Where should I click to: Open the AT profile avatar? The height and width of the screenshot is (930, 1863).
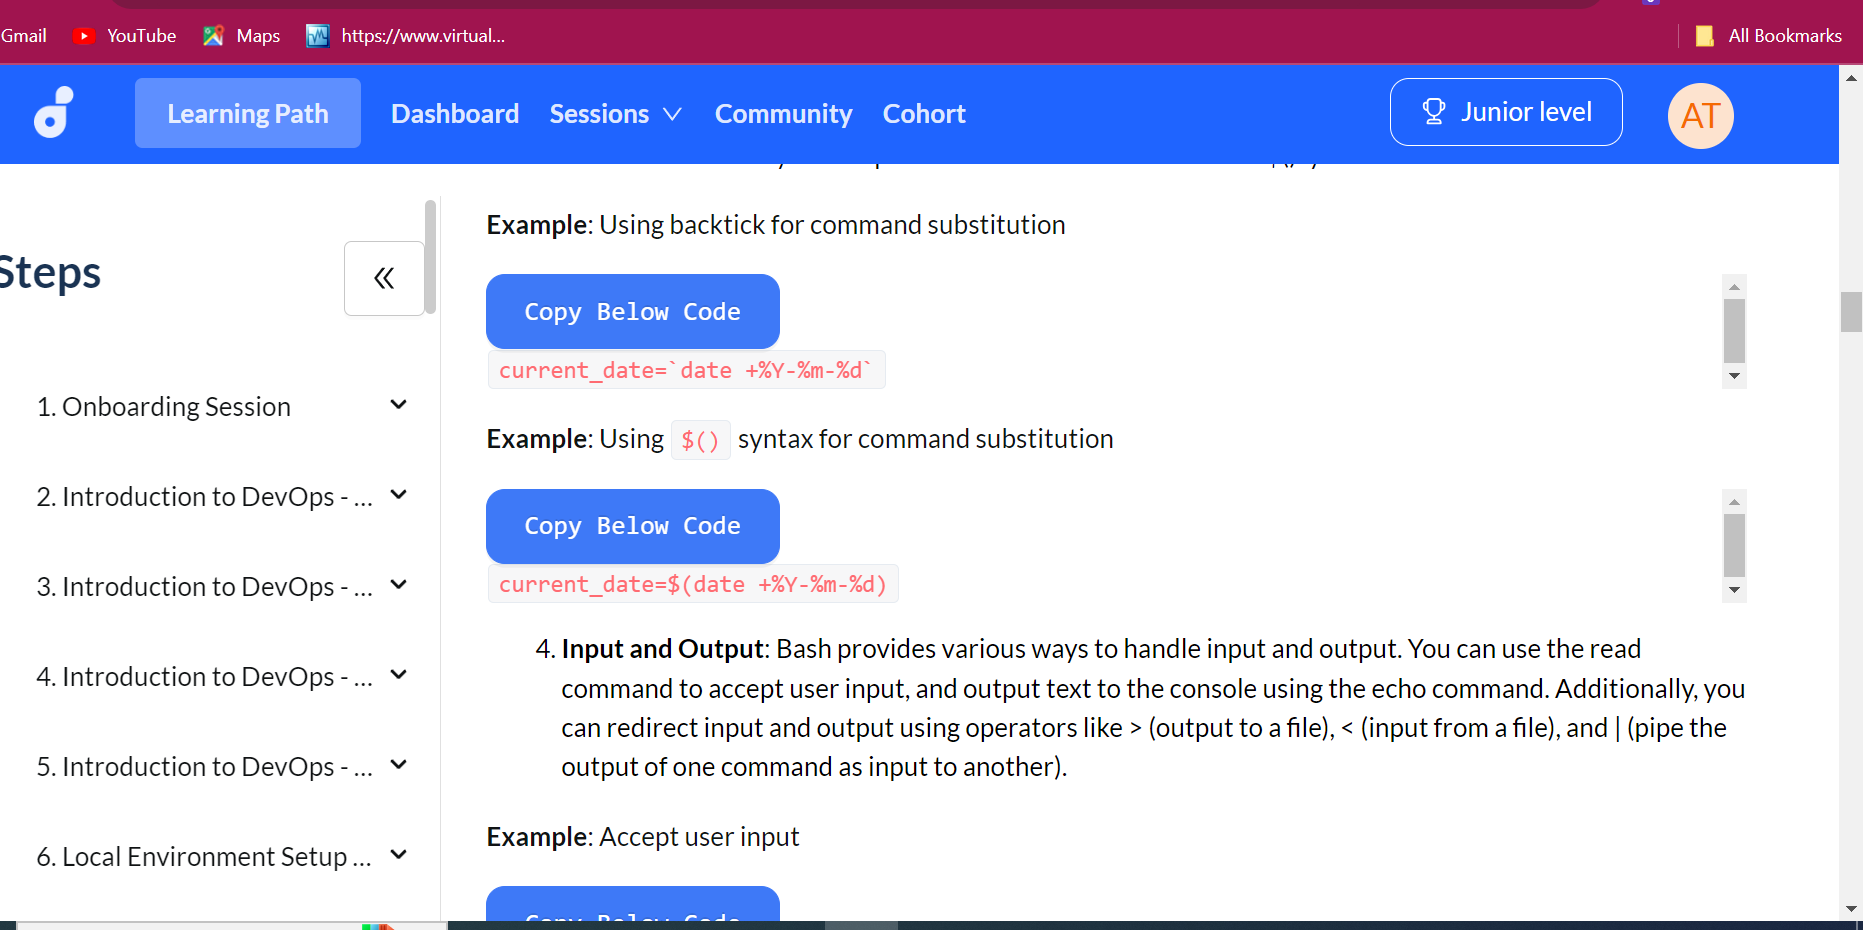coord(1700,116)
